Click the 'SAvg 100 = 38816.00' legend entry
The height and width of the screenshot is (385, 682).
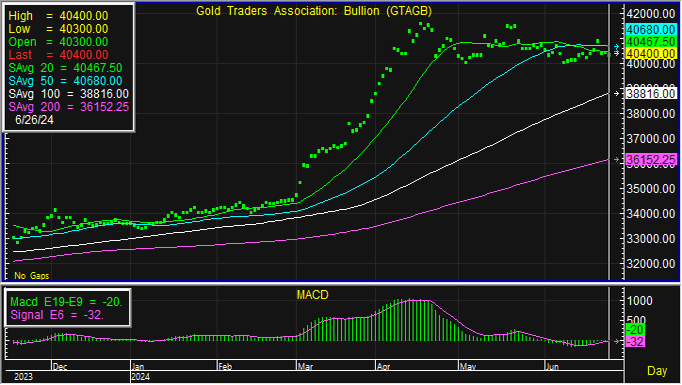tap(69, 94)
